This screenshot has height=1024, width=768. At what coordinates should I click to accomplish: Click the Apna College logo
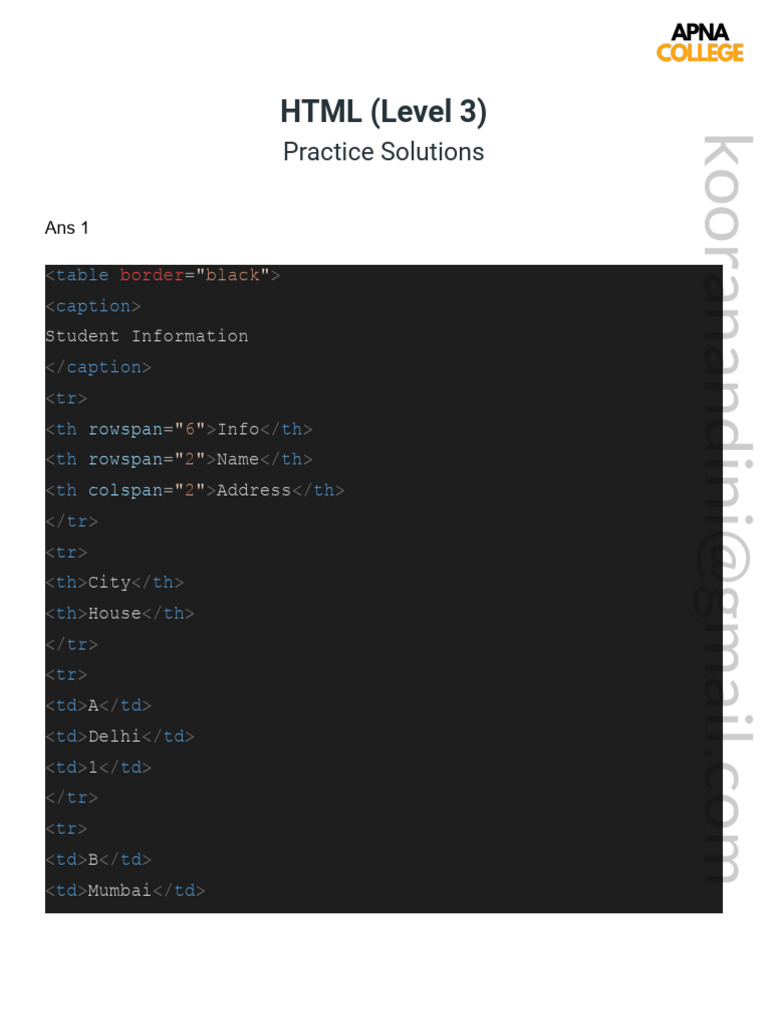pyautogui.click(x=700, y=42)
